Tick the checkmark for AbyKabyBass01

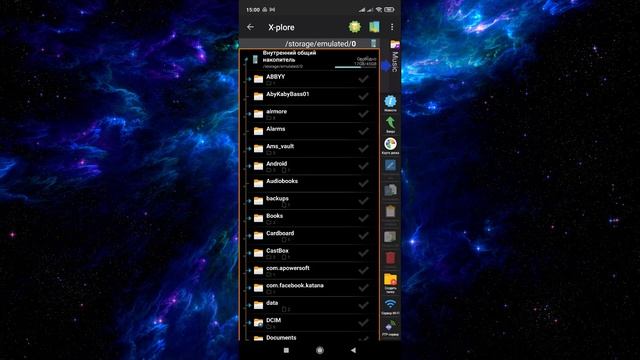[x=363, y=96]
